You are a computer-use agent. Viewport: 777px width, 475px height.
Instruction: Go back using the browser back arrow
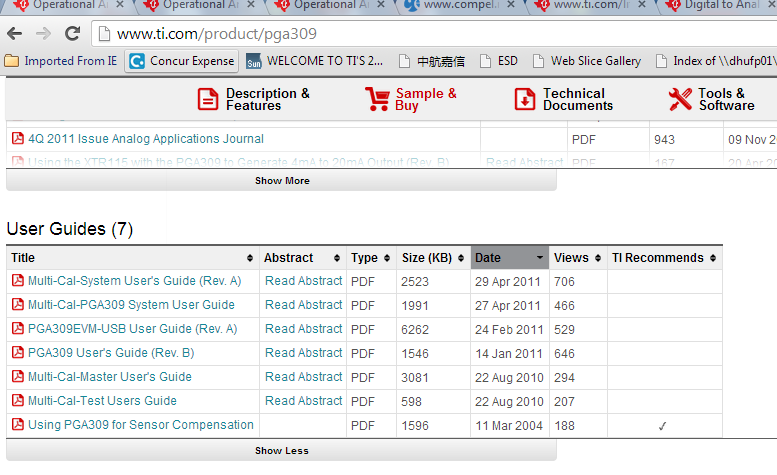point(14,34)
